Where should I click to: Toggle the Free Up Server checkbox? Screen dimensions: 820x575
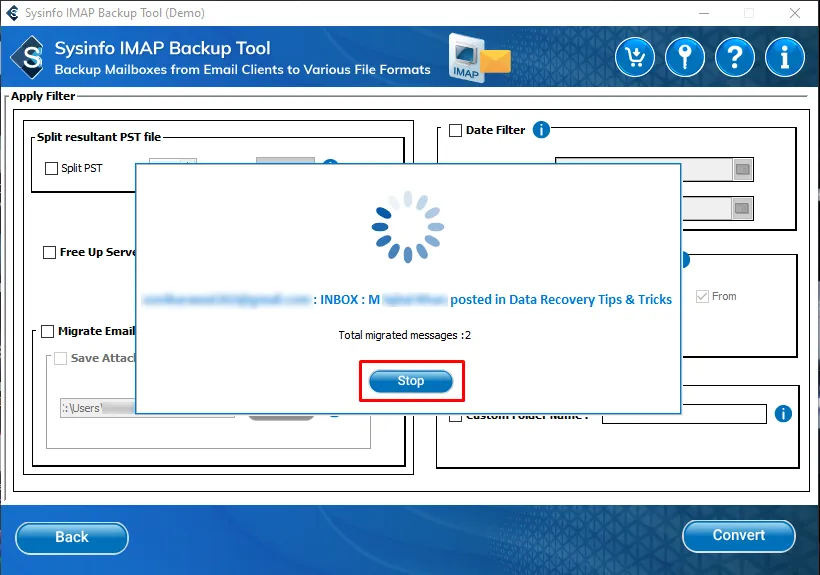[49, 252]
